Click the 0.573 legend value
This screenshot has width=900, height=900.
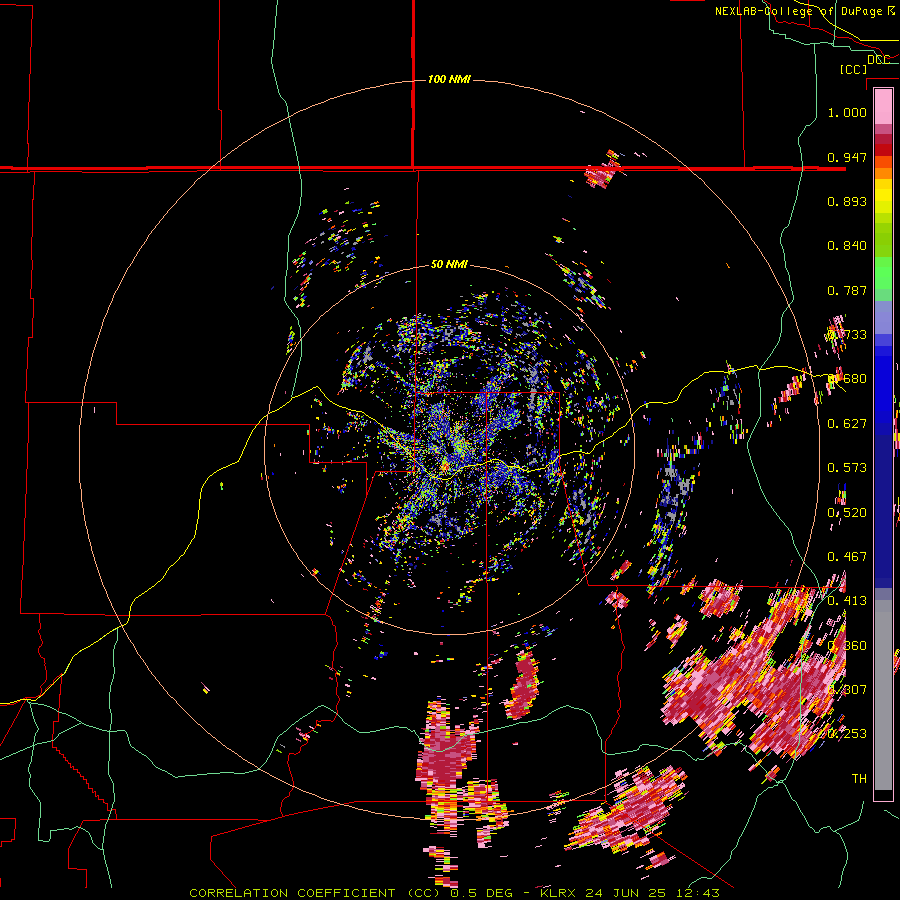click(x=847, y=468)
